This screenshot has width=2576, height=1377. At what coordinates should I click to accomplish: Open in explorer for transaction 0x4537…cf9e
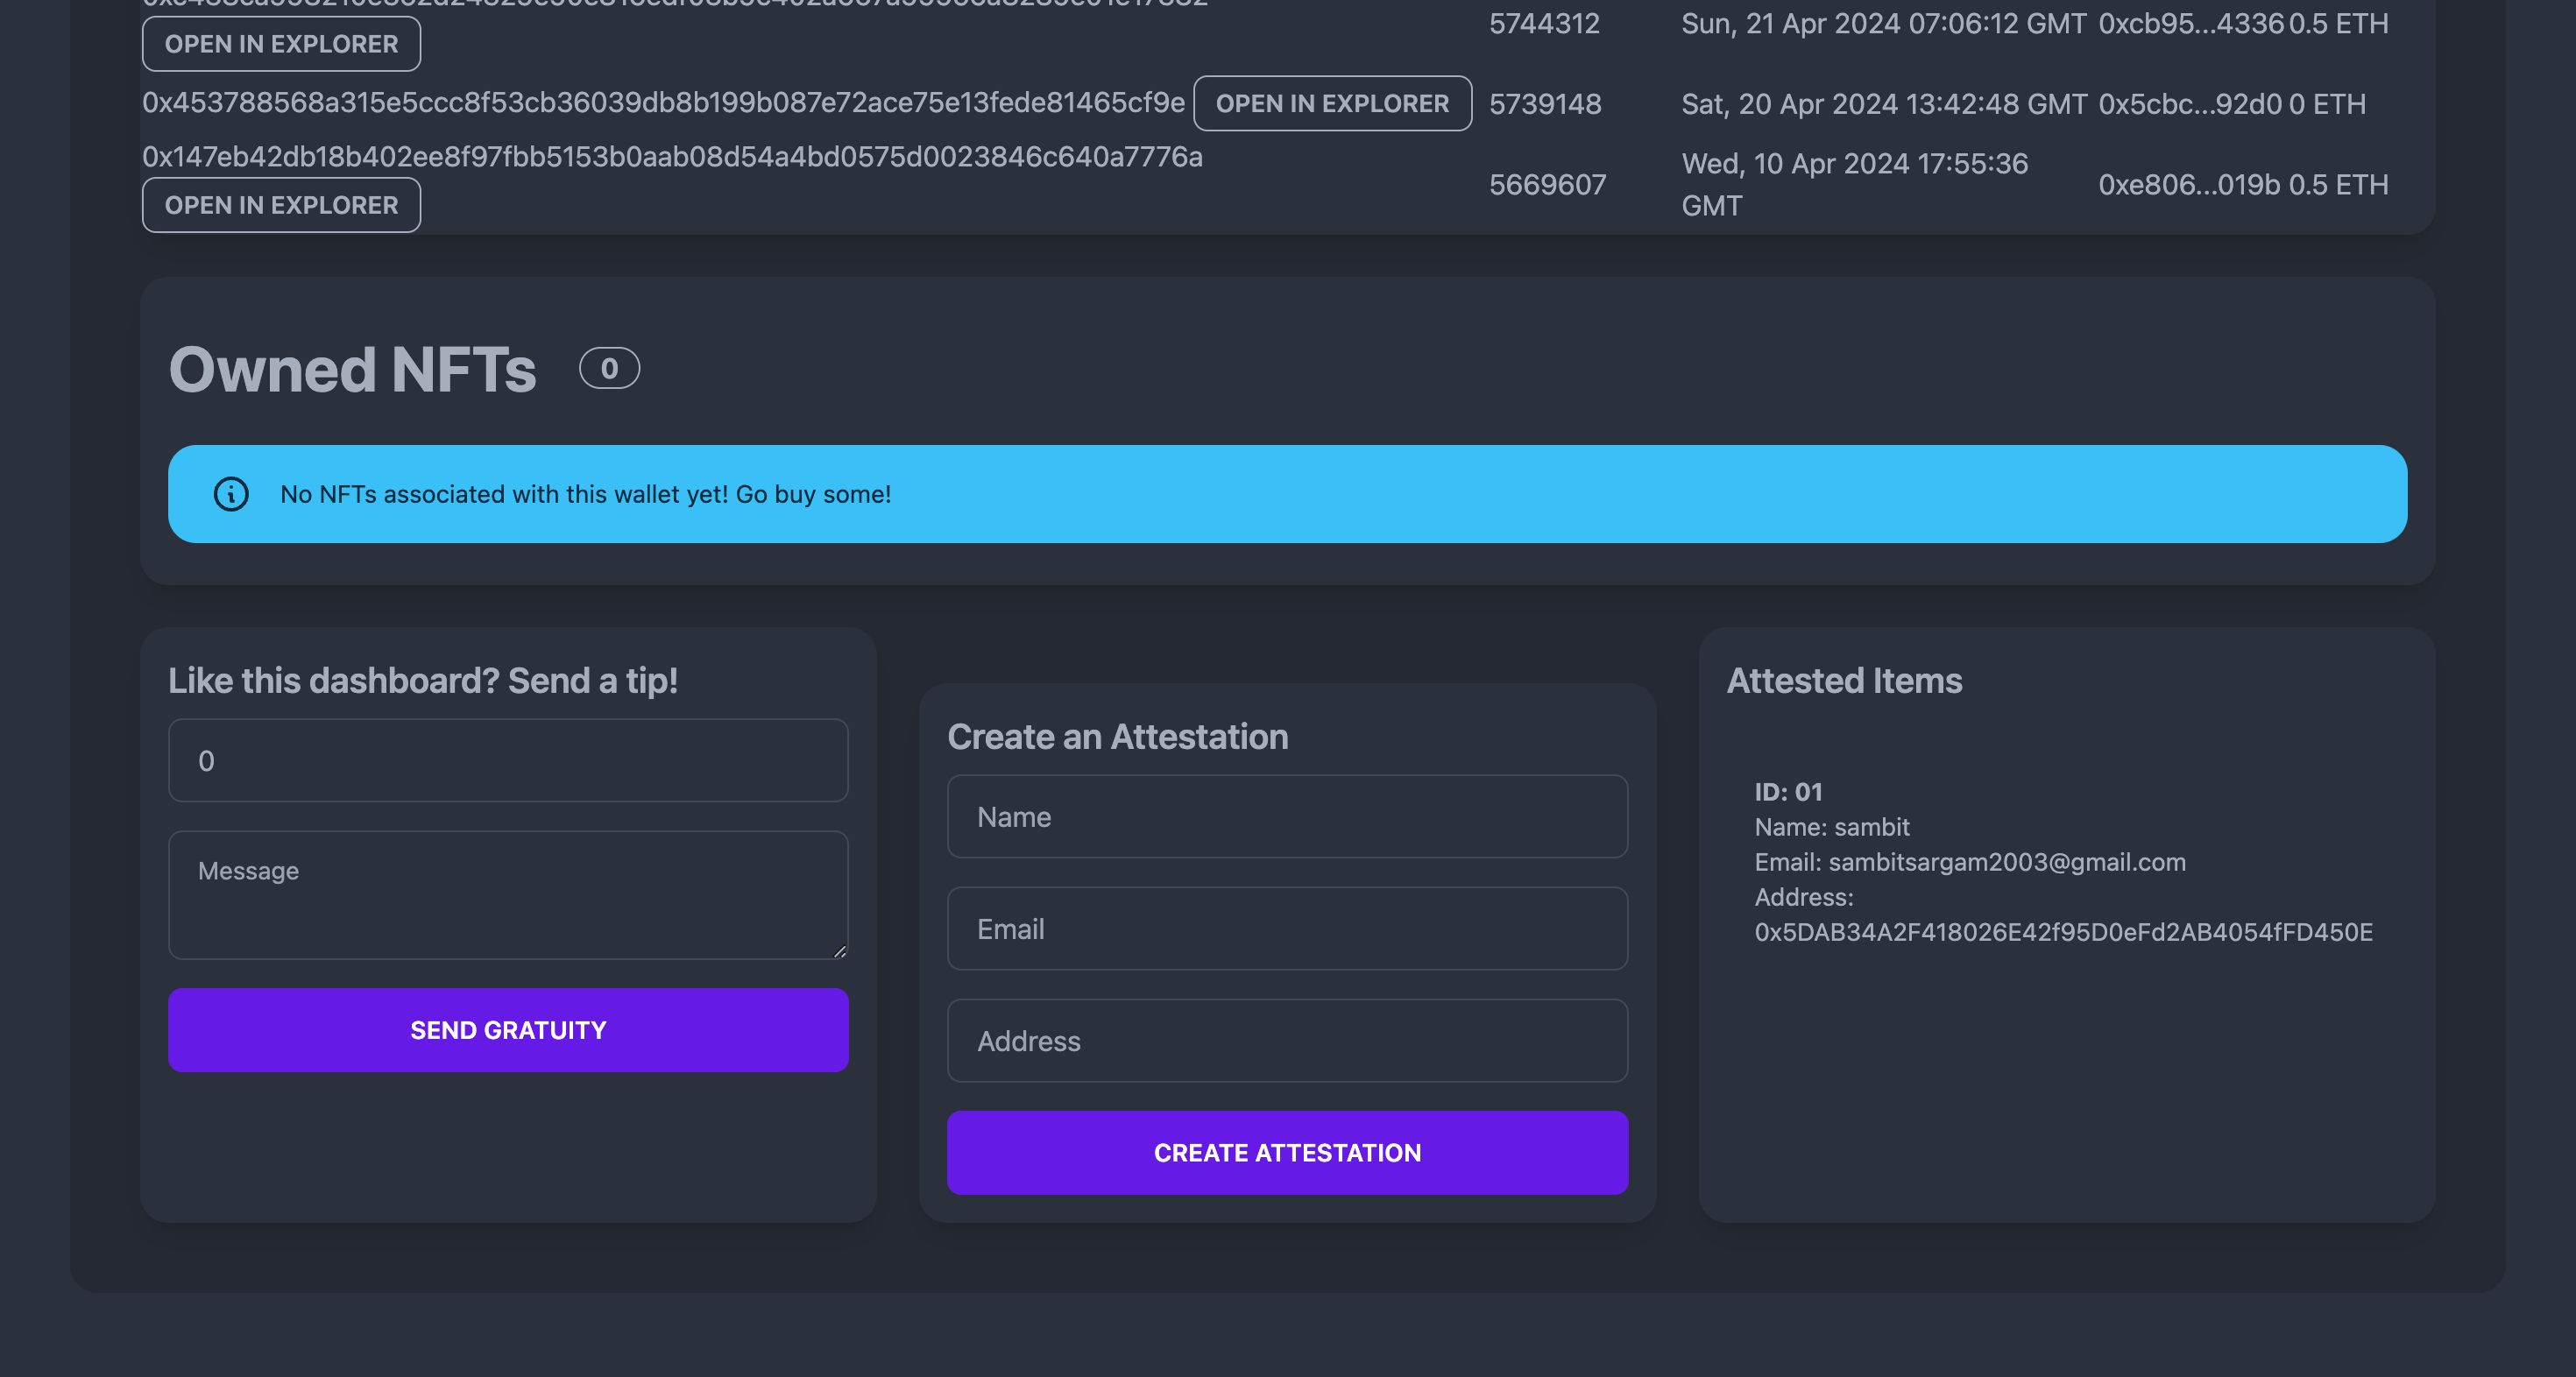1332,103
